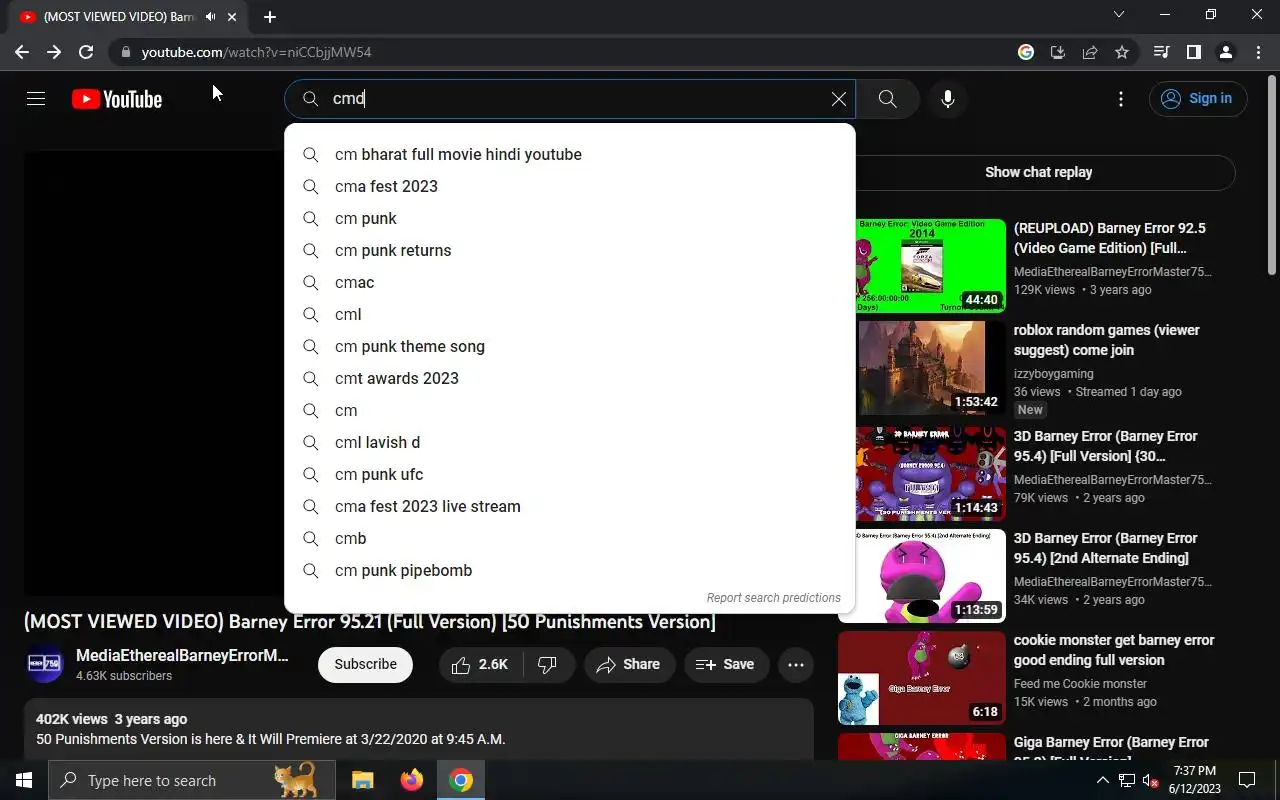
Task: Show hidden tray icons chevron
Action: tap(1103, 780)
